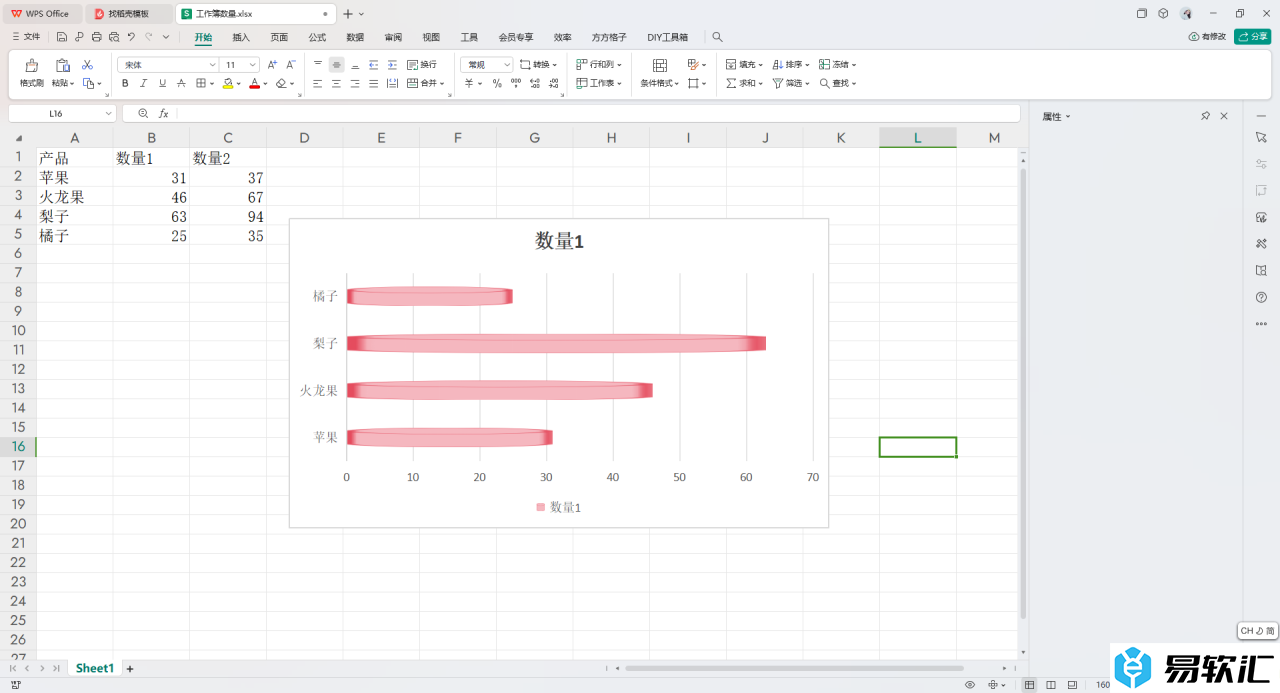This screenshot has height=693, width=1280.
Task: Toggle Italic formatting
Action: click(x=144, y=84)
